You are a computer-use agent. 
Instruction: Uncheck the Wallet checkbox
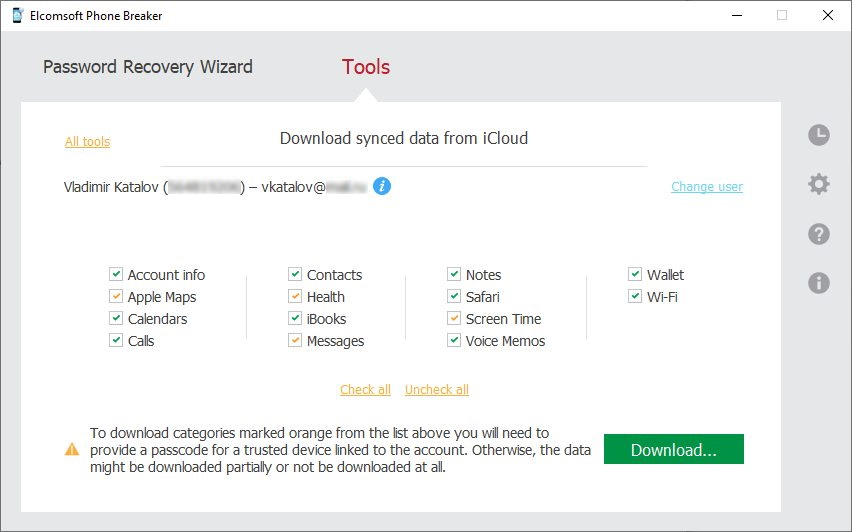tap(635, 274)
